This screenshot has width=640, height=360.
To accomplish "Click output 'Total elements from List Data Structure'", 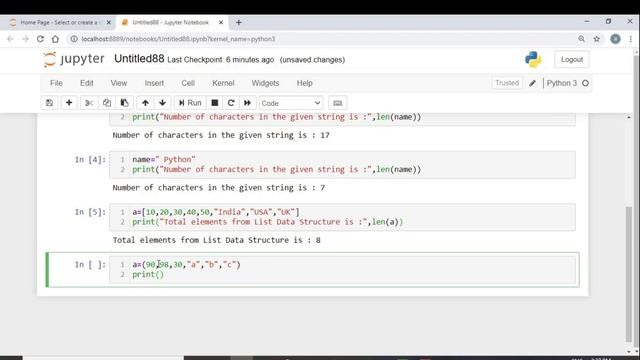I will (216, 240).
